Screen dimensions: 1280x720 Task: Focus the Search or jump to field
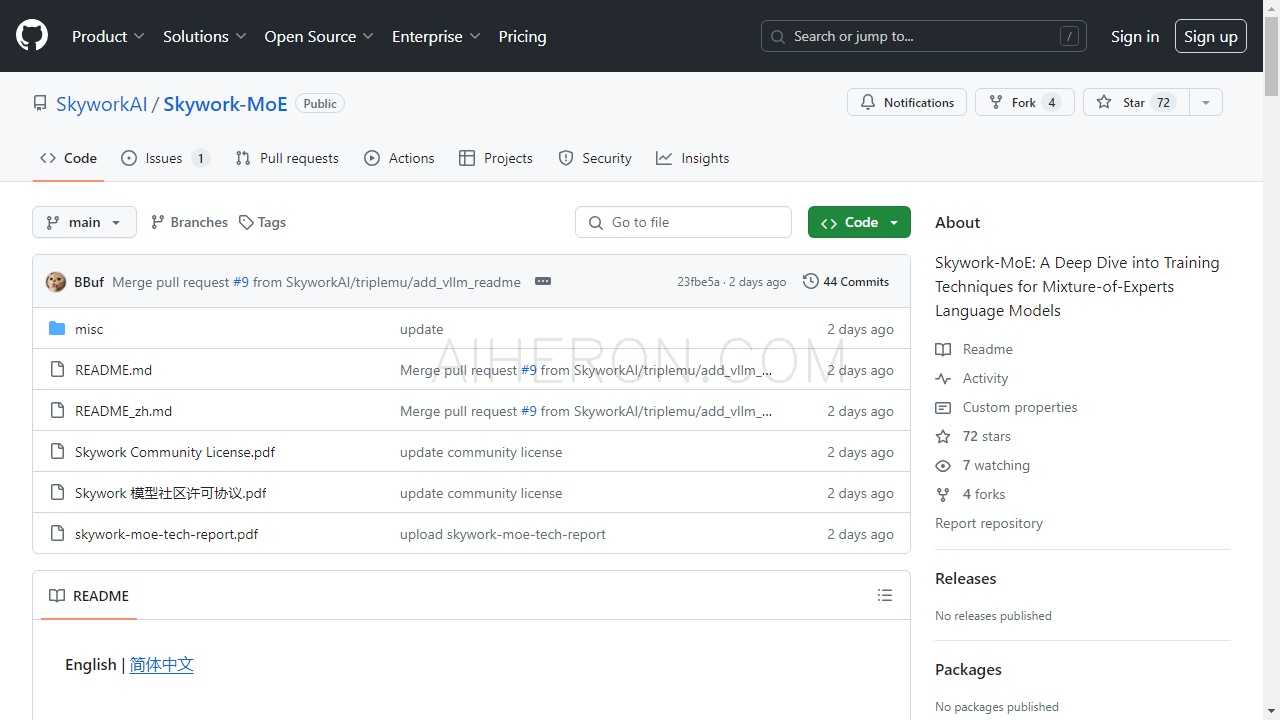924,36
